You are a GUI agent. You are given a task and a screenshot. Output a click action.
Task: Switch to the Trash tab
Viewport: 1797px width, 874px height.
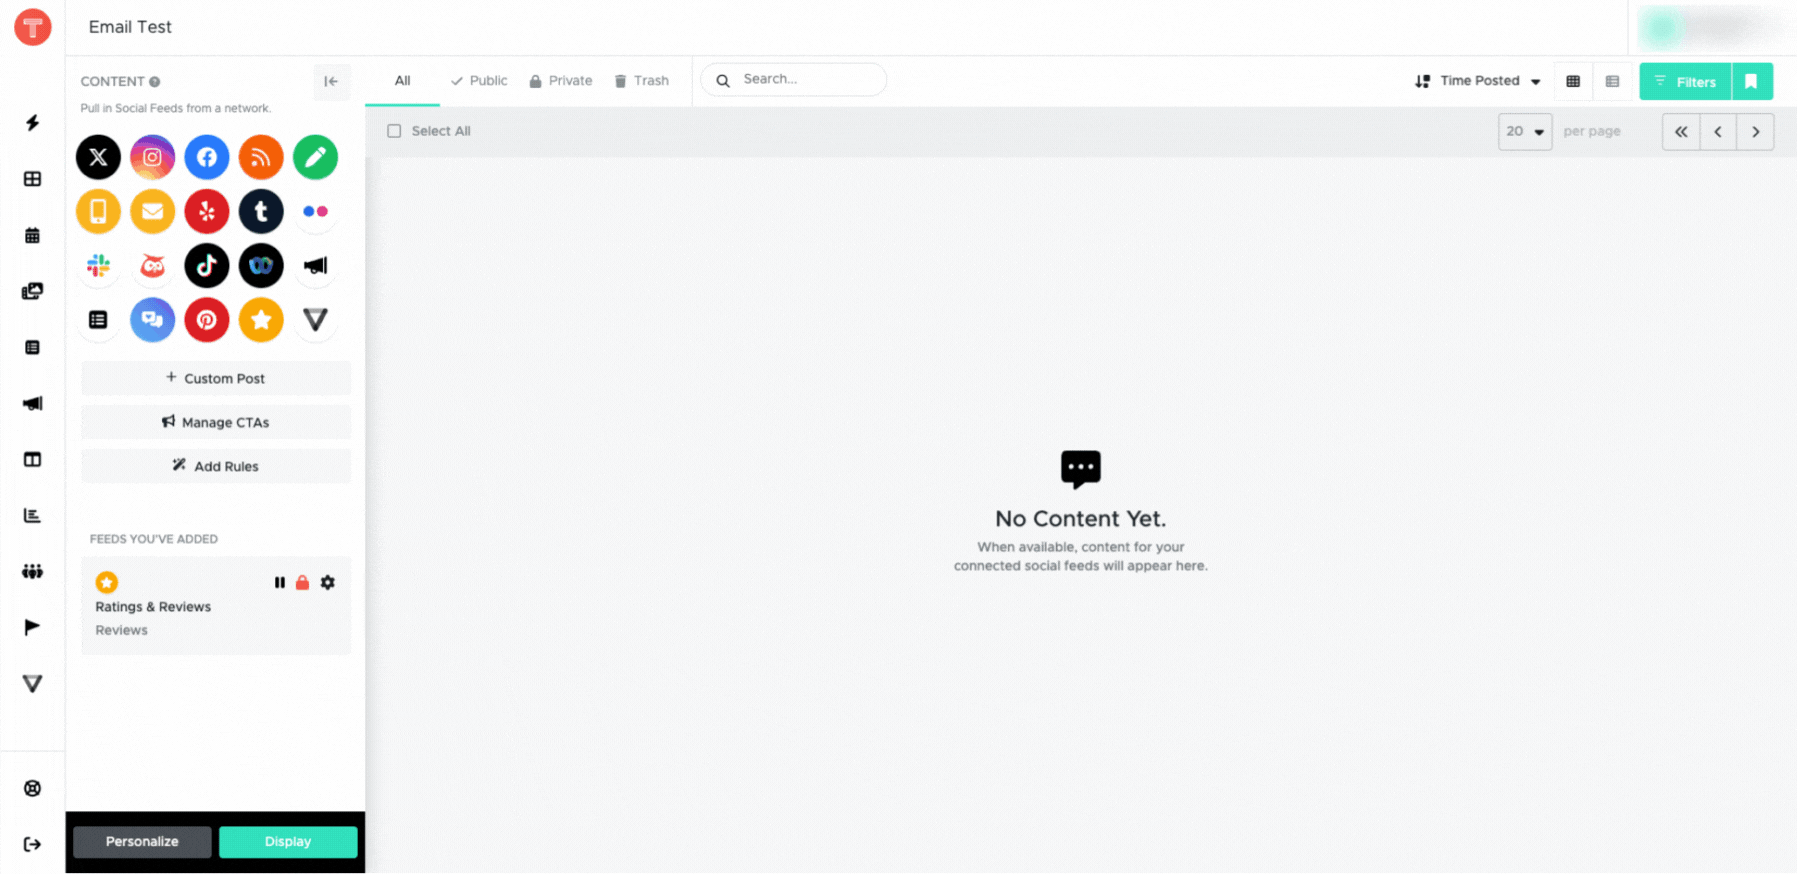pyautogui.click(x=641, y=81)
